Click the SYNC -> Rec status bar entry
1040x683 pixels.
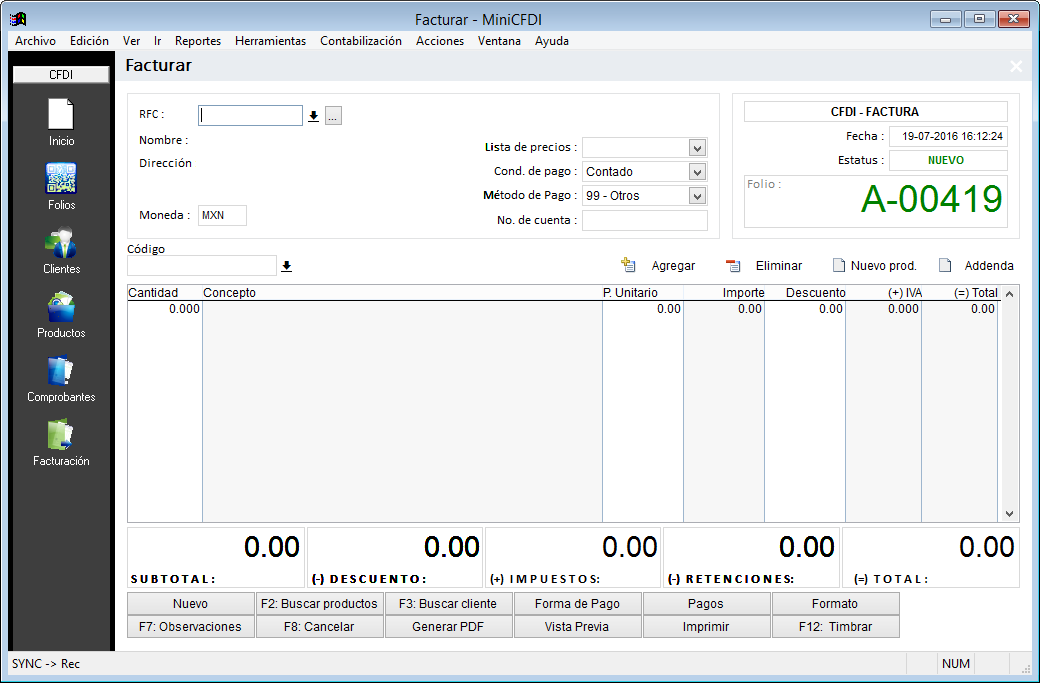click(46, 664)
